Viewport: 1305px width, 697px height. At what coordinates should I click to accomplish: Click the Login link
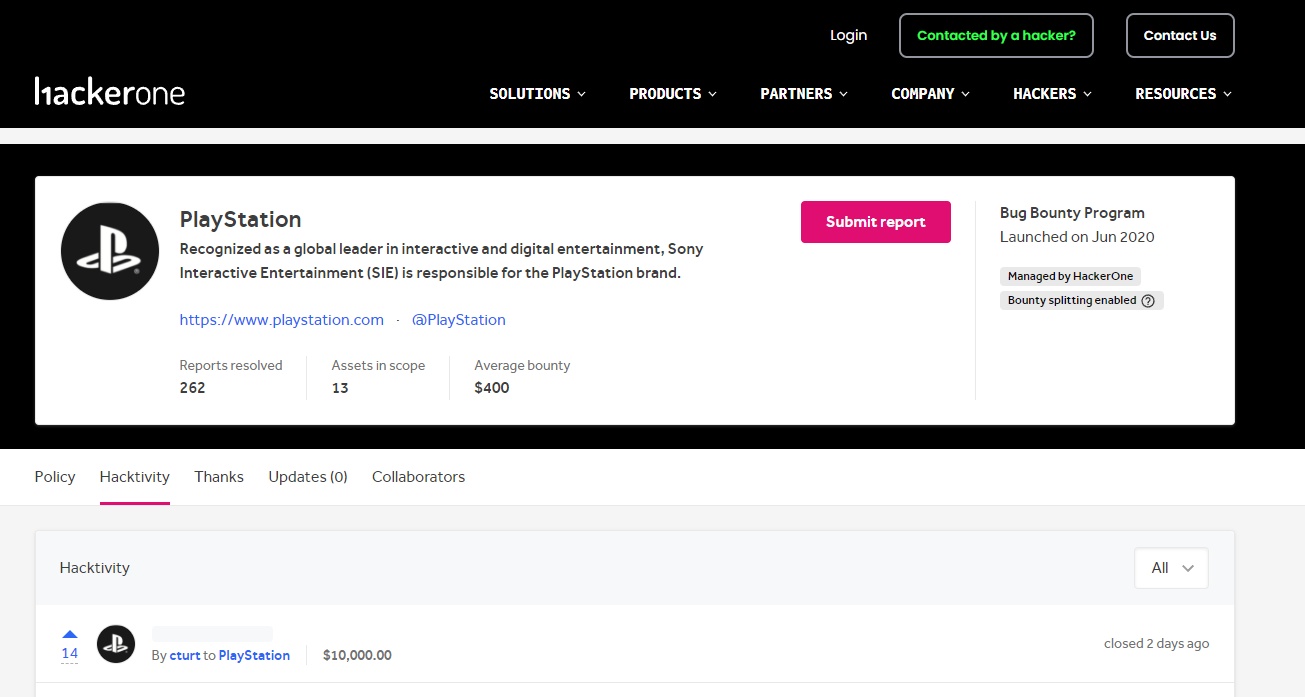[848, 35]
